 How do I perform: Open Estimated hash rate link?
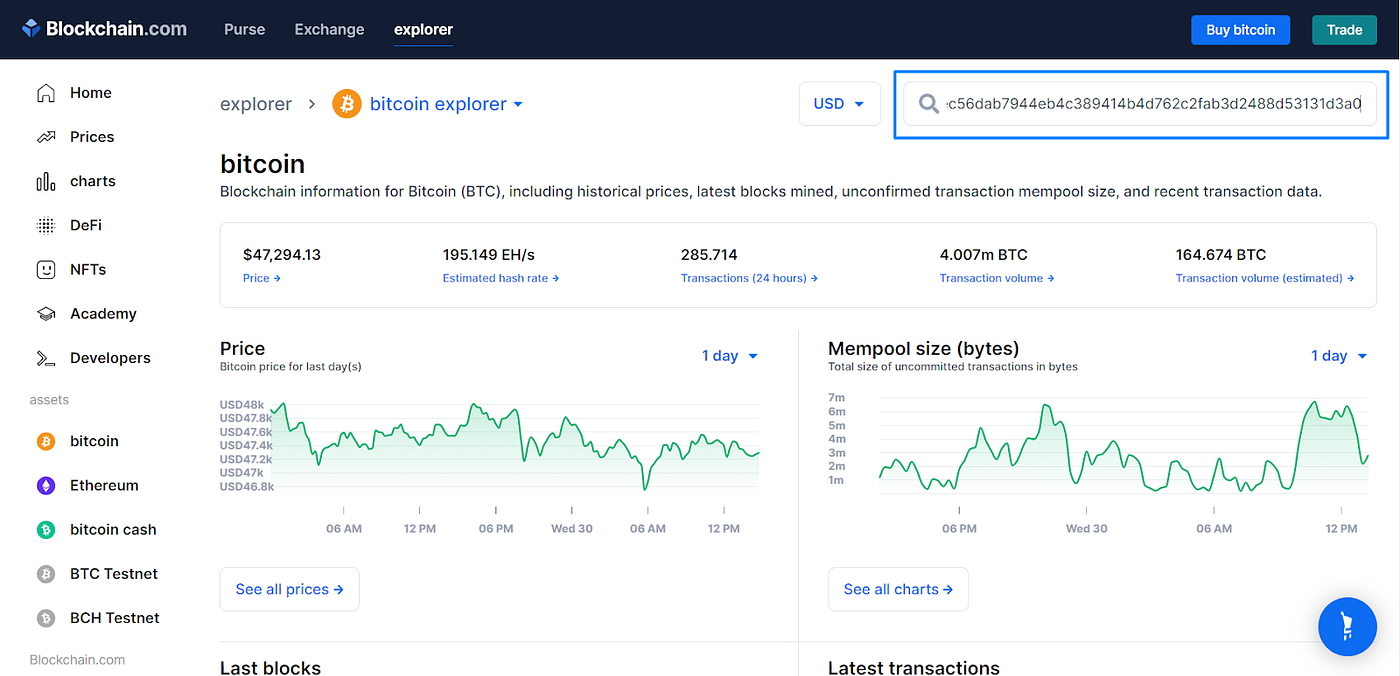501,278
